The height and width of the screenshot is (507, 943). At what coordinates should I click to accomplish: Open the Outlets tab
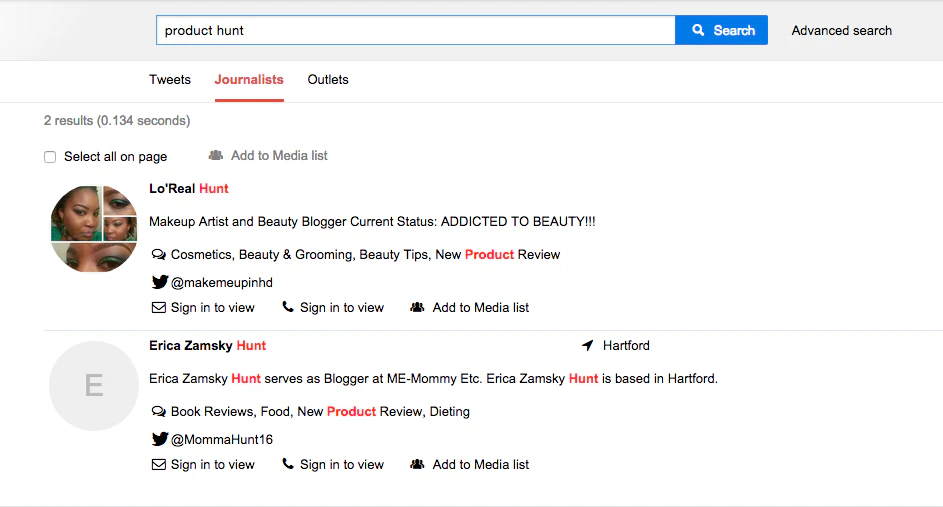pyautogui.click(x=328, y=79)
